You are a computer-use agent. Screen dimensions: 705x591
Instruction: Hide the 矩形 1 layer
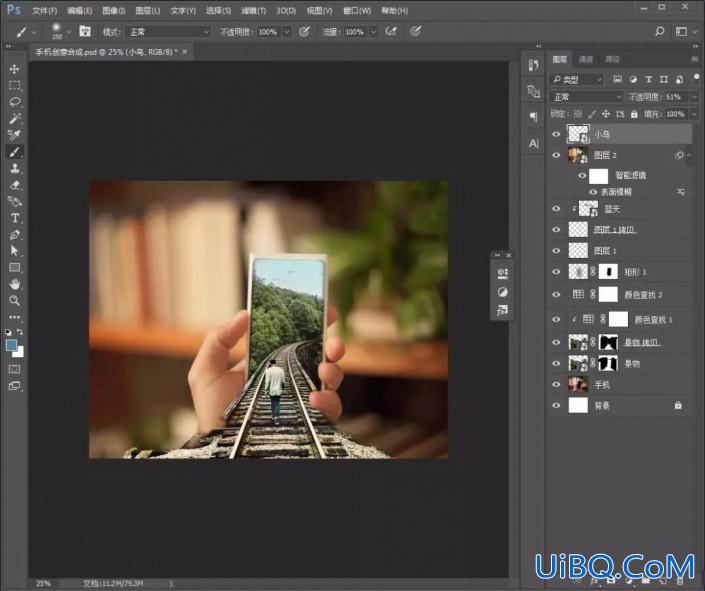pos(556,272)
